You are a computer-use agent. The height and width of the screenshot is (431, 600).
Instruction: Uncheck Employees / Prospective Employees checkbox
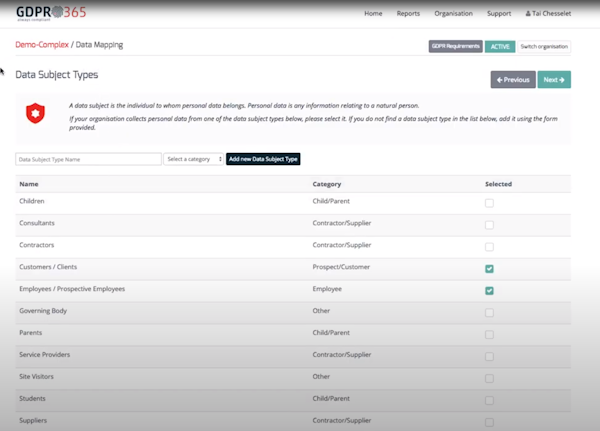coord(489,290)
